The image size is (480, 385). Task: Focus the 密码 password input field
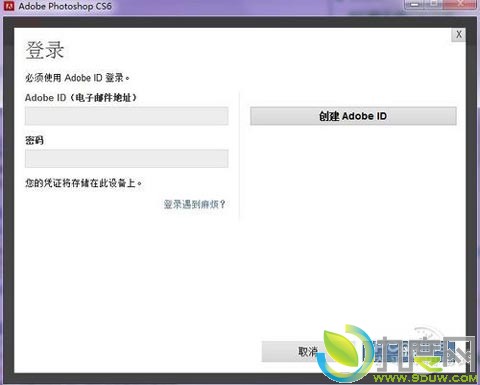pyautogui.click(x=126, y=158)
